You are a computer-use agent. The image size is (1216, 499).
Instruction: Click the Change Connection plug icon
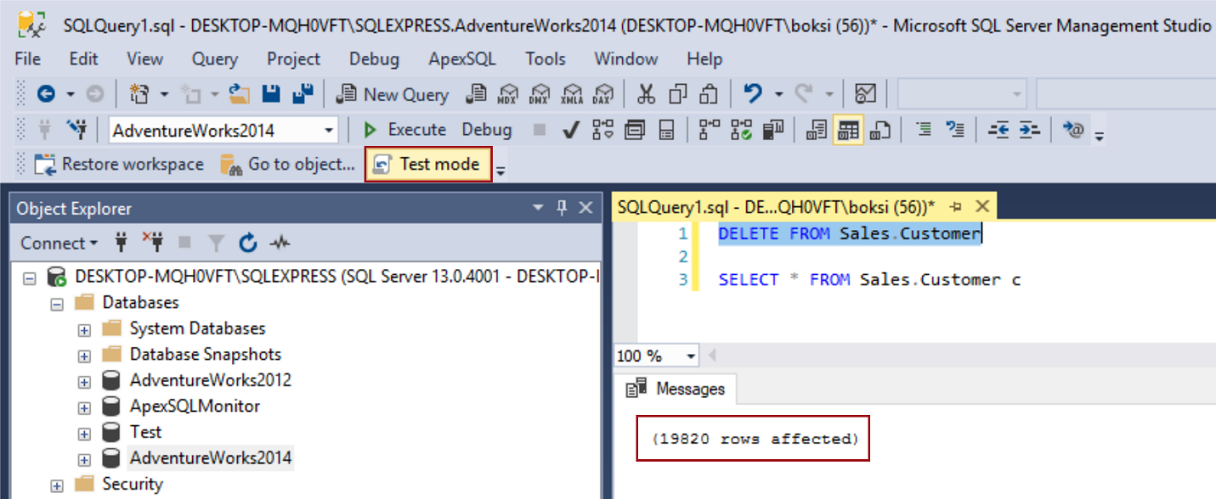(x=77, y=130)
